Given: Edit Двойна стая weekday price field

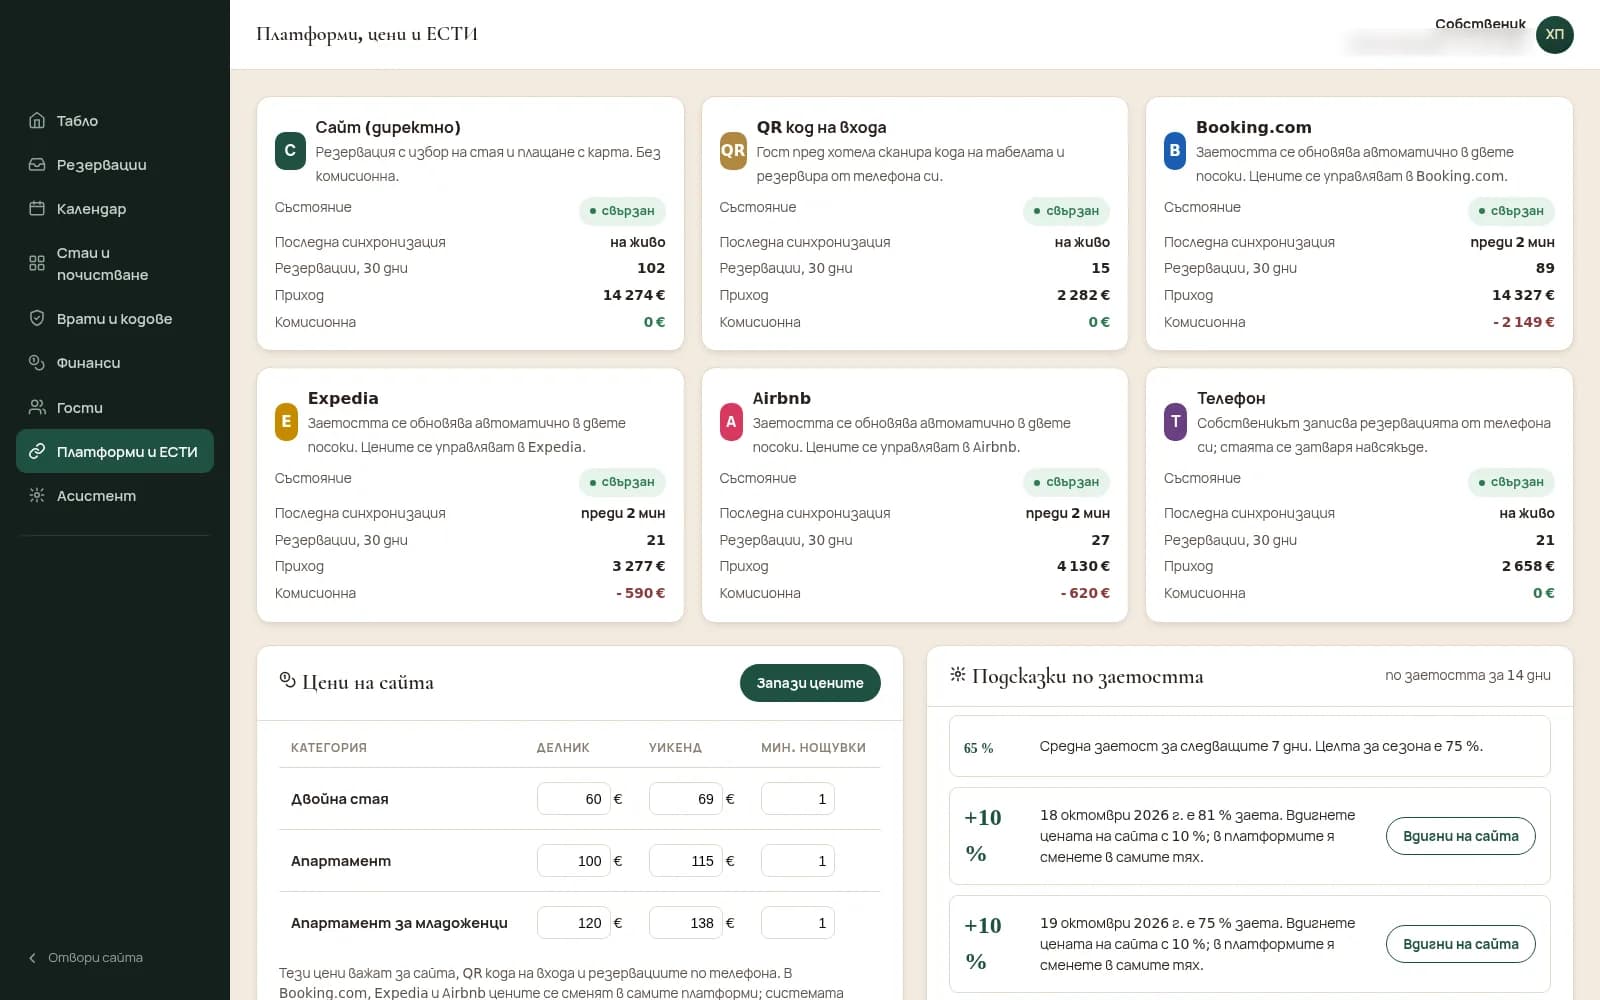Looking at the screenshot, I should [574, 799].
